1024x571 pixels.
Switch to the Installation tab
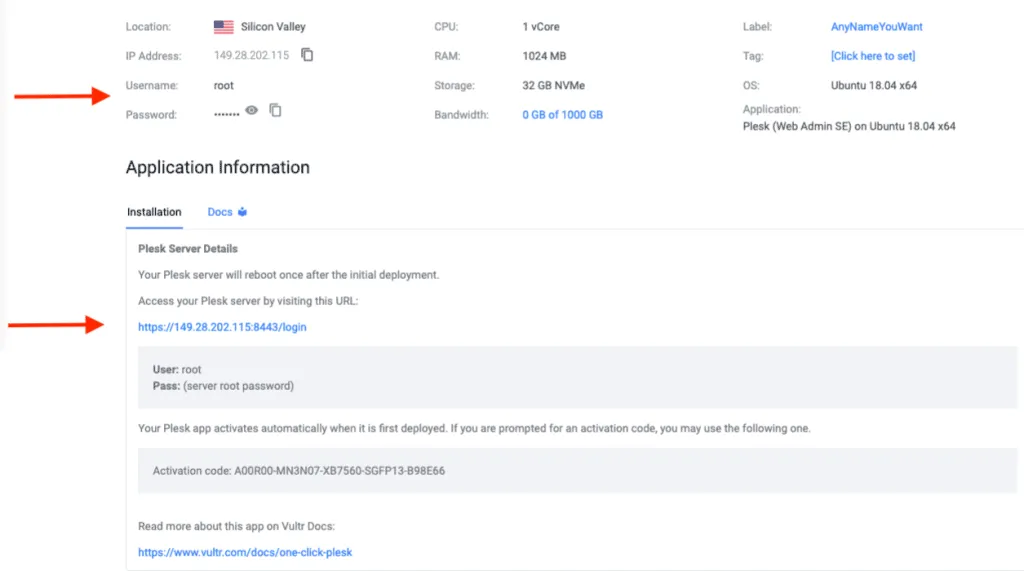154,212
